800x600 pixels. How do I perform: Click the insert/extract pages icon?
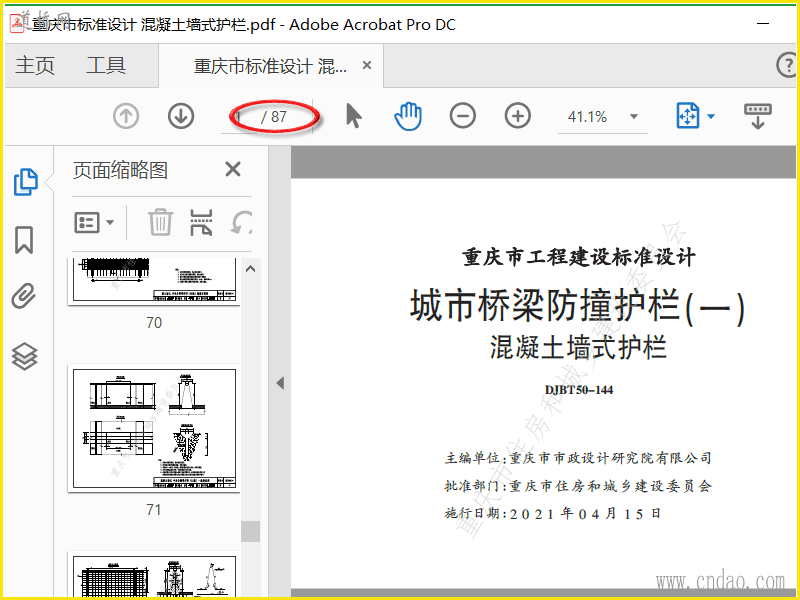pos(201,222)
